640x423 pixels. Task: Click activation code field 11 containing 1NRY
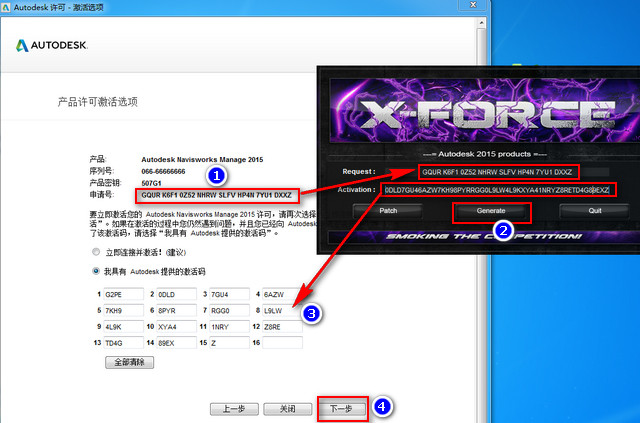[229, 327]
